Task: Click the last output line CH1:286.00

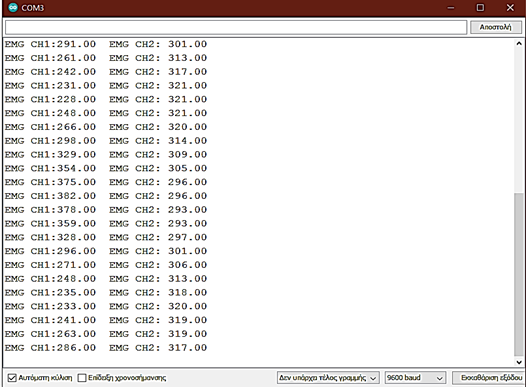Action: [x=106, y=348]
